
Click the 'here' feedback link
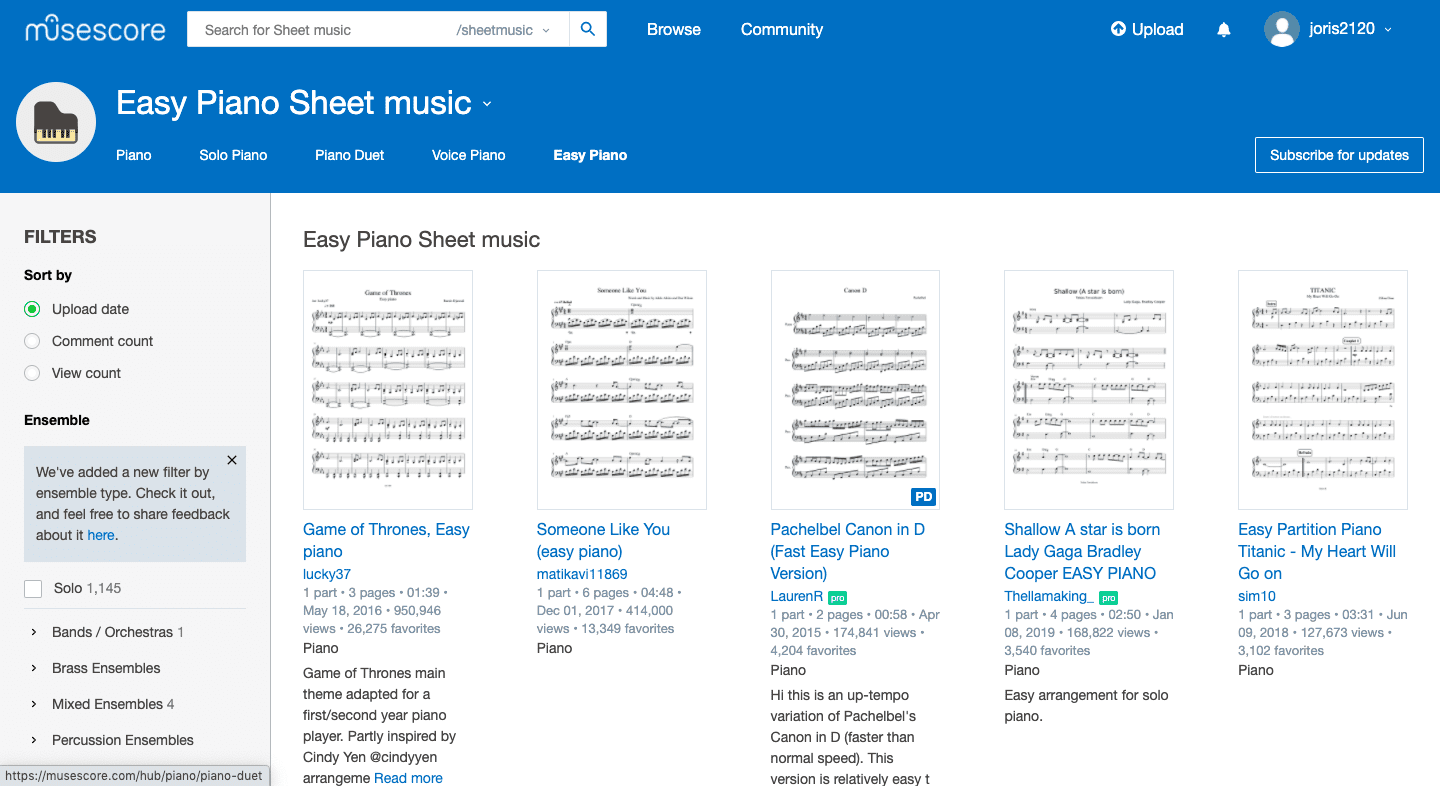tap(100, 535)
